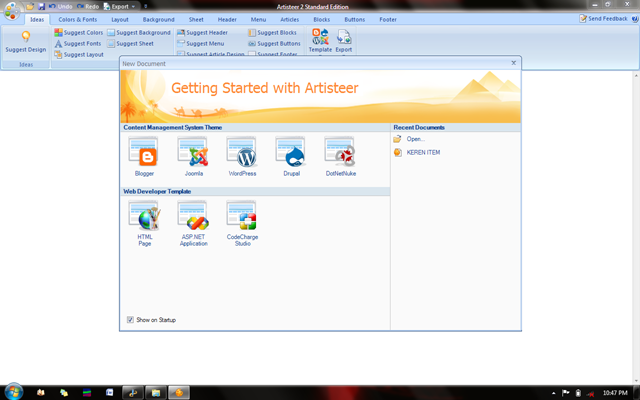Open the Artisteer application orb menu
This screenshot has width=640, height=400.
coord(11,10)
